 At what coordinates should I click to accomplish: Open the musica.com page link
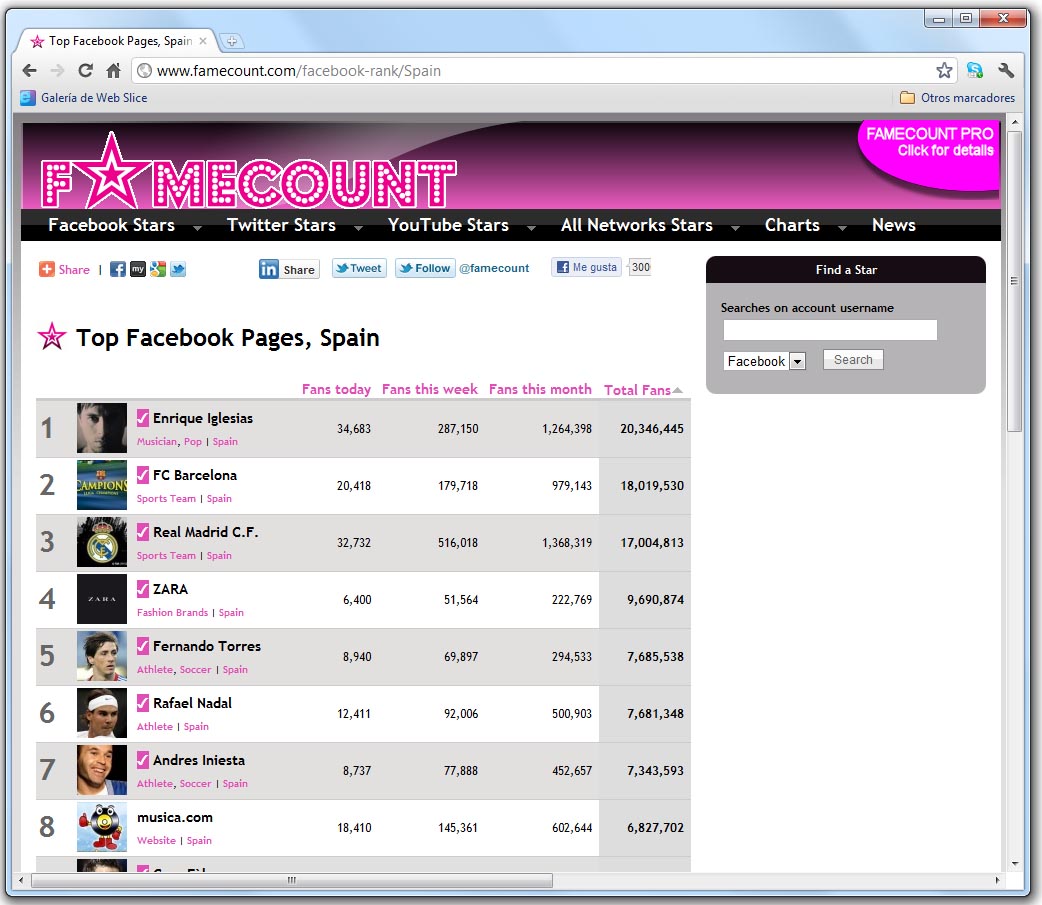175,817
